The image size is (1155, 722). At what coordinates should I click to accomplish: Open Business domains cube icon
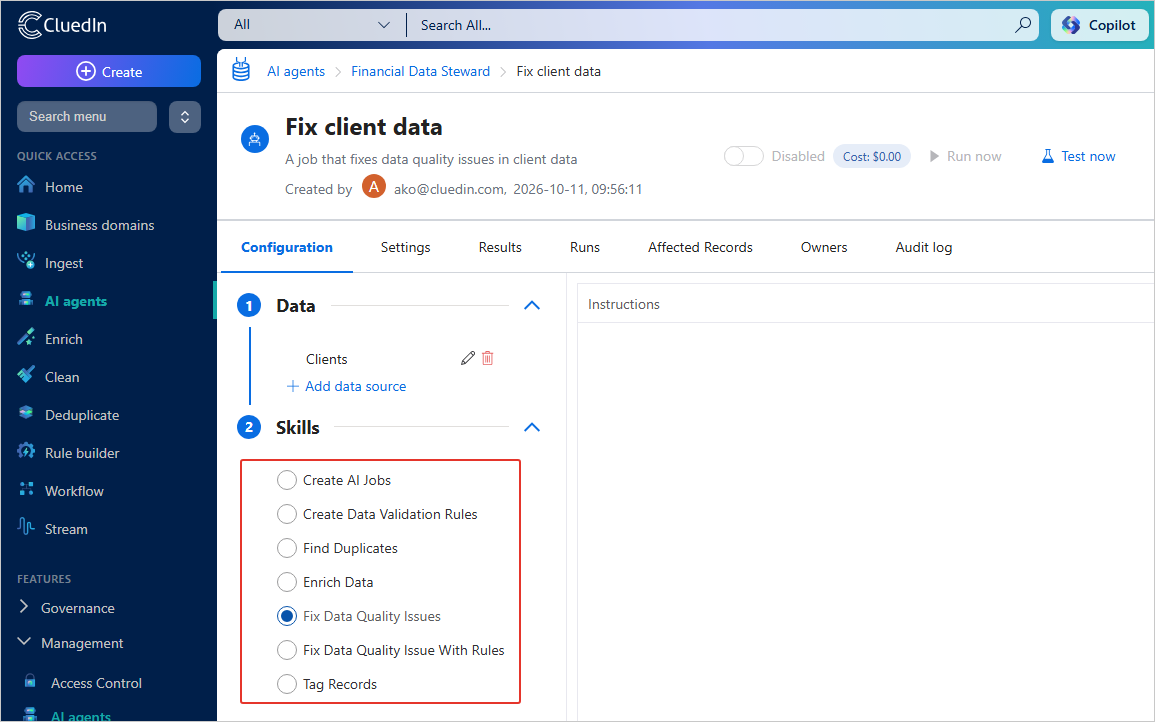click(x=26, y=222)
